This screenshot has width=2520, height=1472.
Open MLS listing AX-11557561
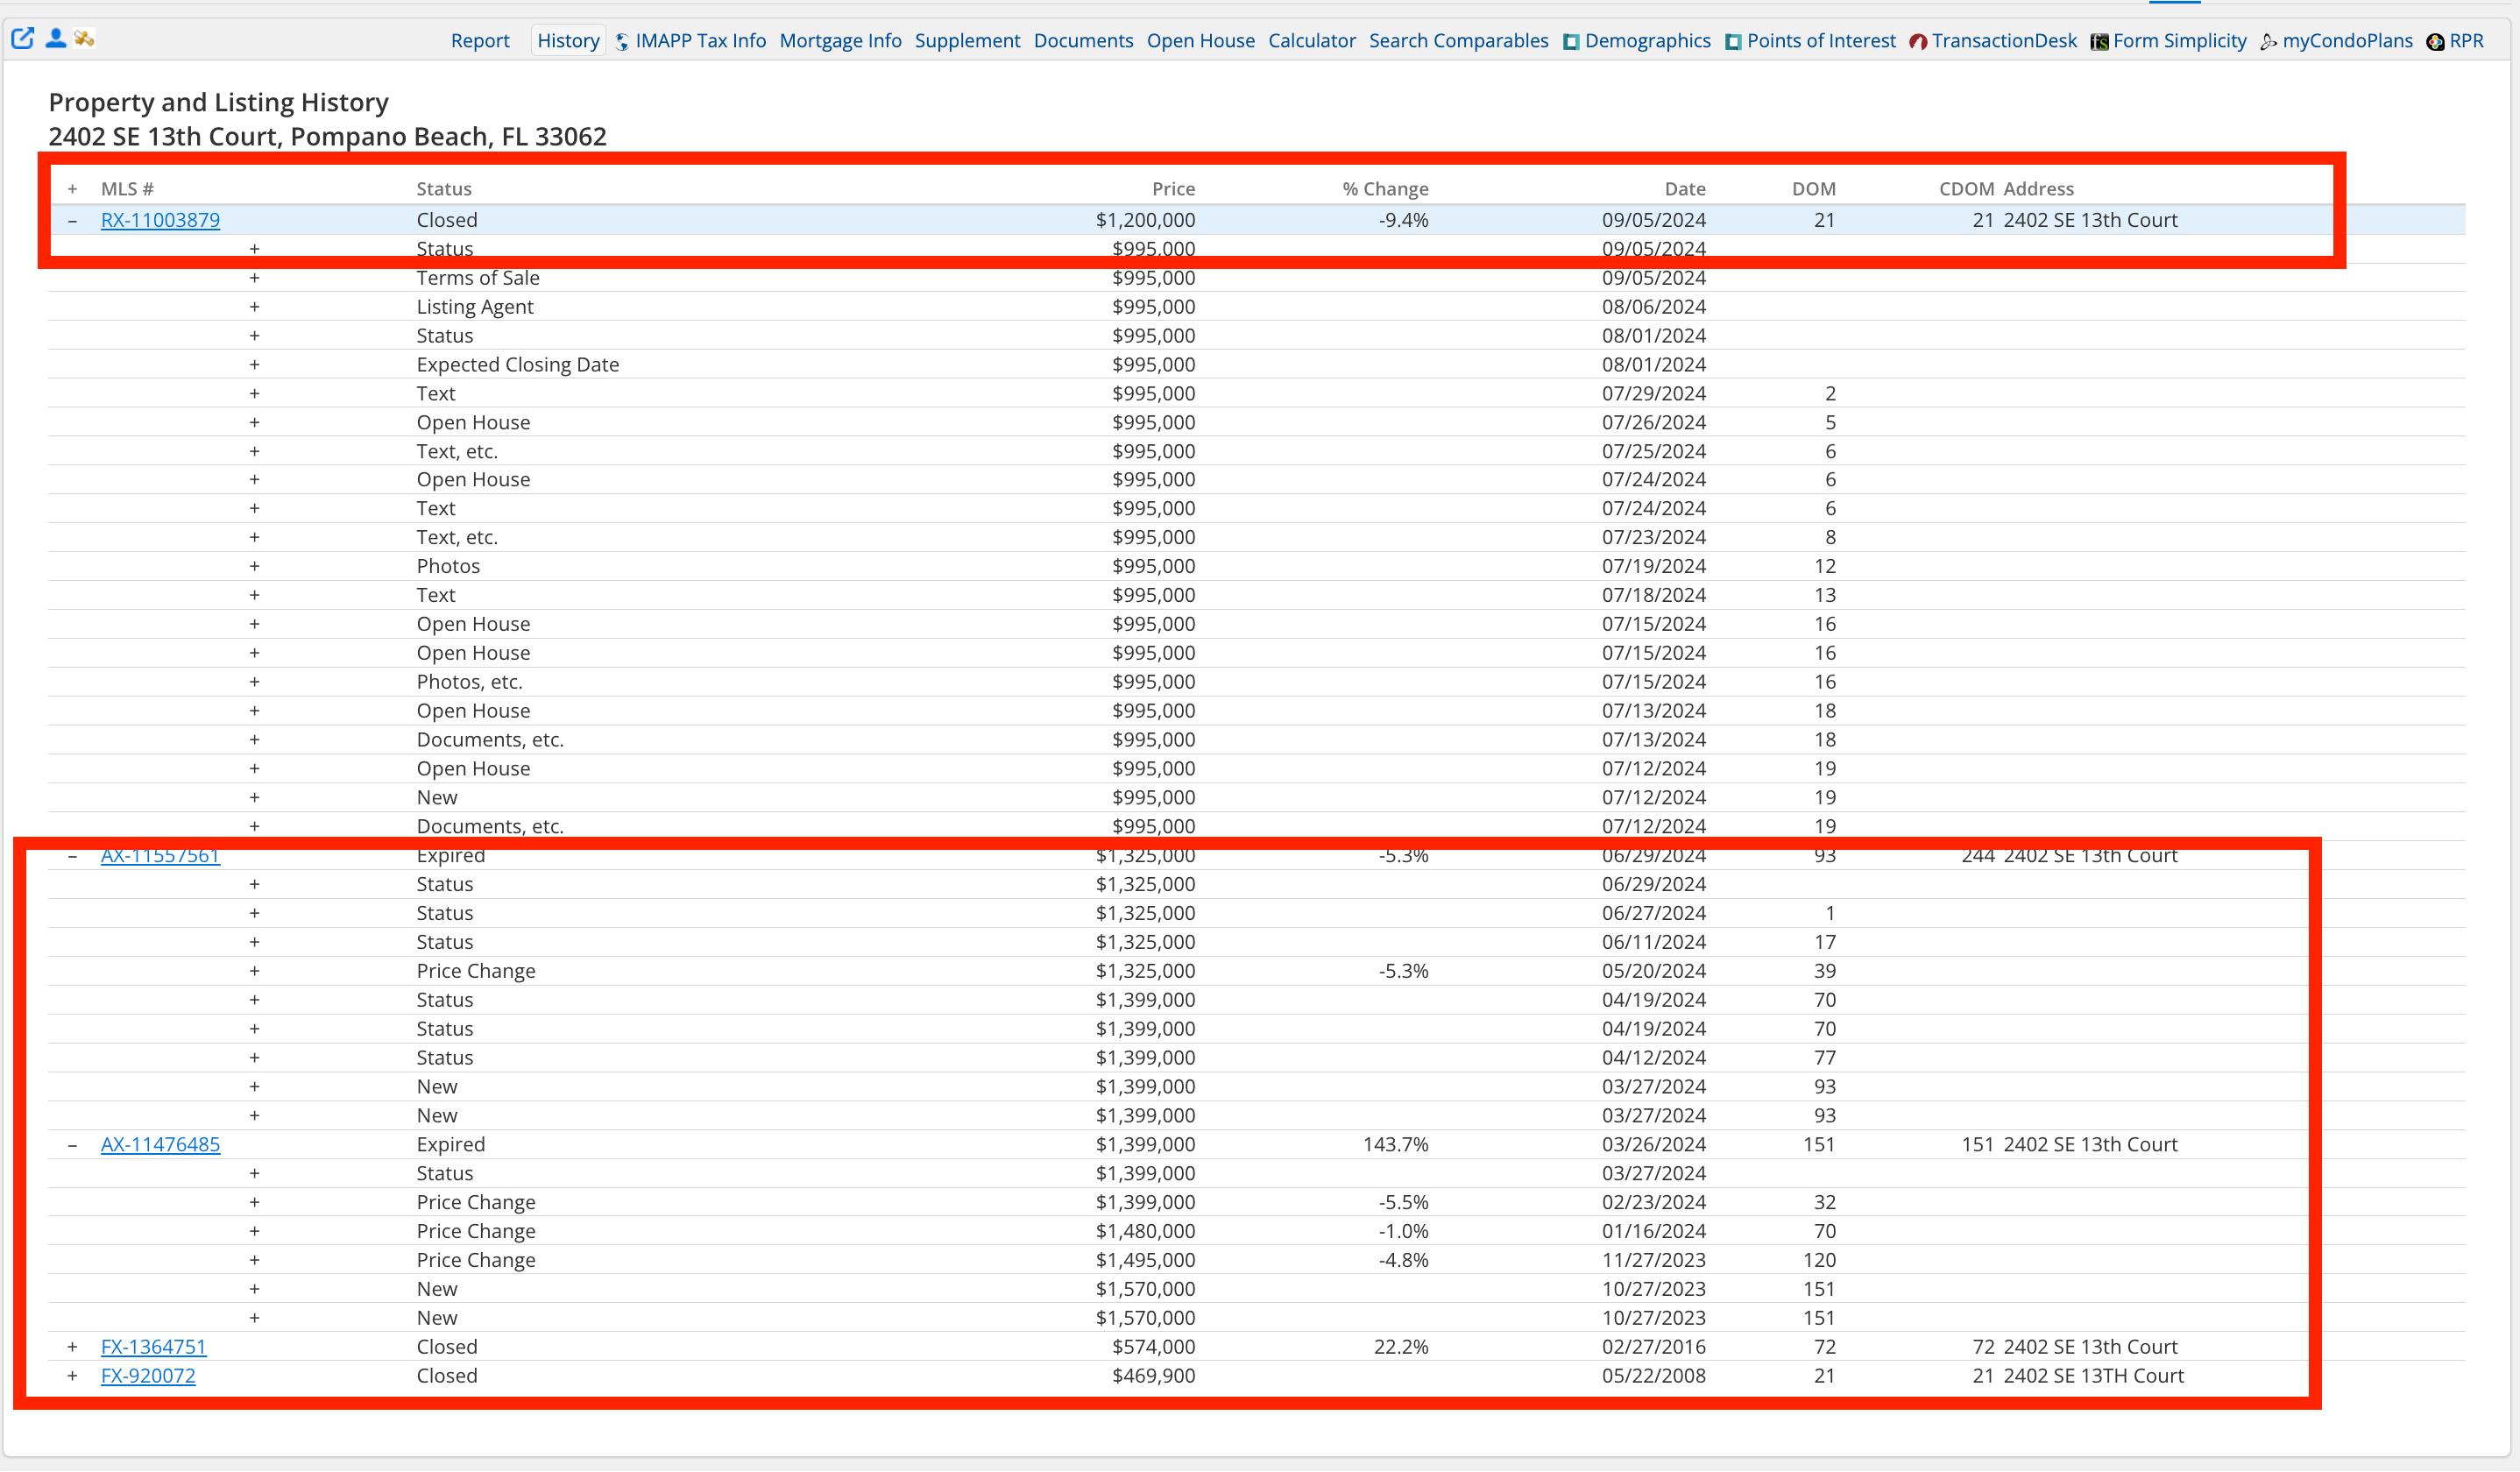(160, 856)
